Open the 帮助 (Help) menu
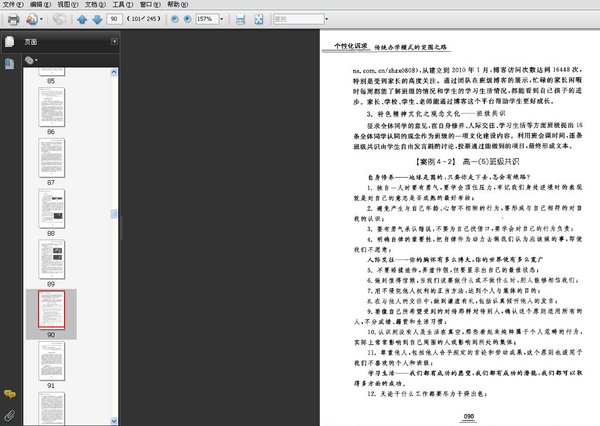This screenshot has width=600, height=426. (x=178, y=4)
